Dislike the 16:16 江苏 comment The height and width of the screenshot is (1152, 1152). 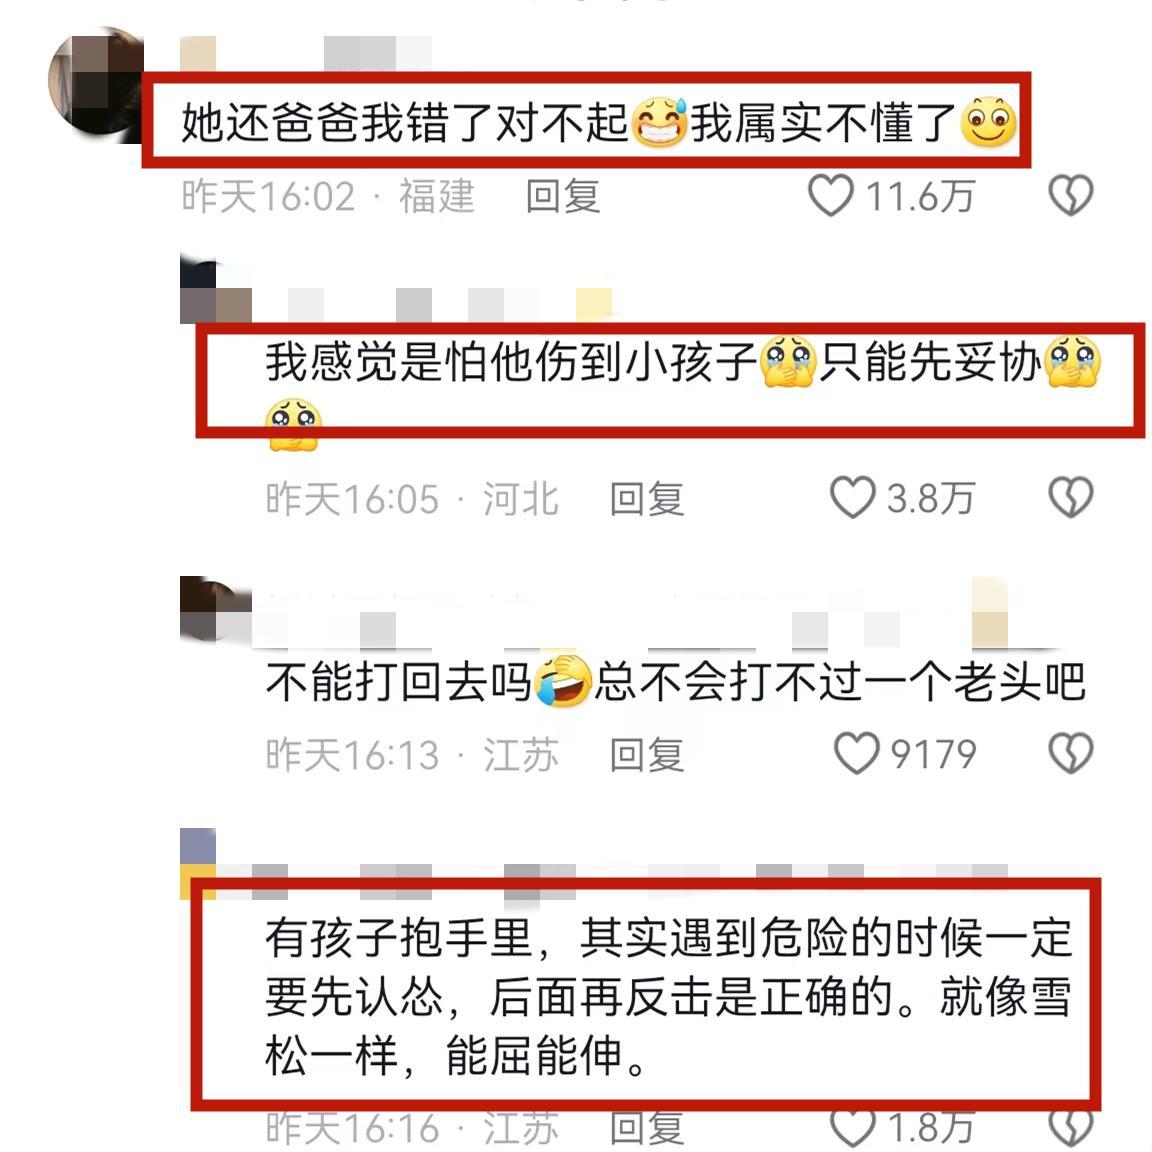[x=1070, y=1128]
